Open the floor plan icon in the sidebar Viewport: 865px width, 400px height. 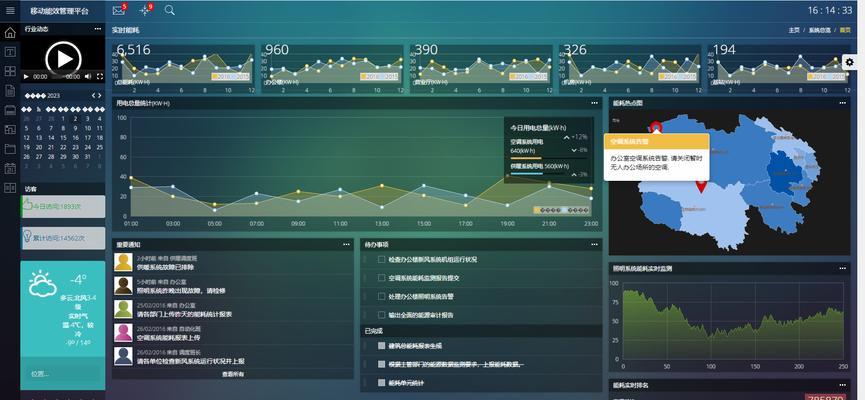(x=10, y=130)
